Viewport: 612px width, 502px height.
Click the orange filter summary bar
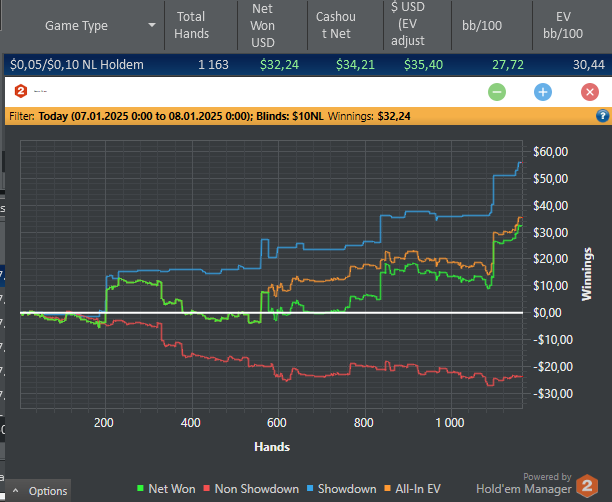tap(300, 116)
